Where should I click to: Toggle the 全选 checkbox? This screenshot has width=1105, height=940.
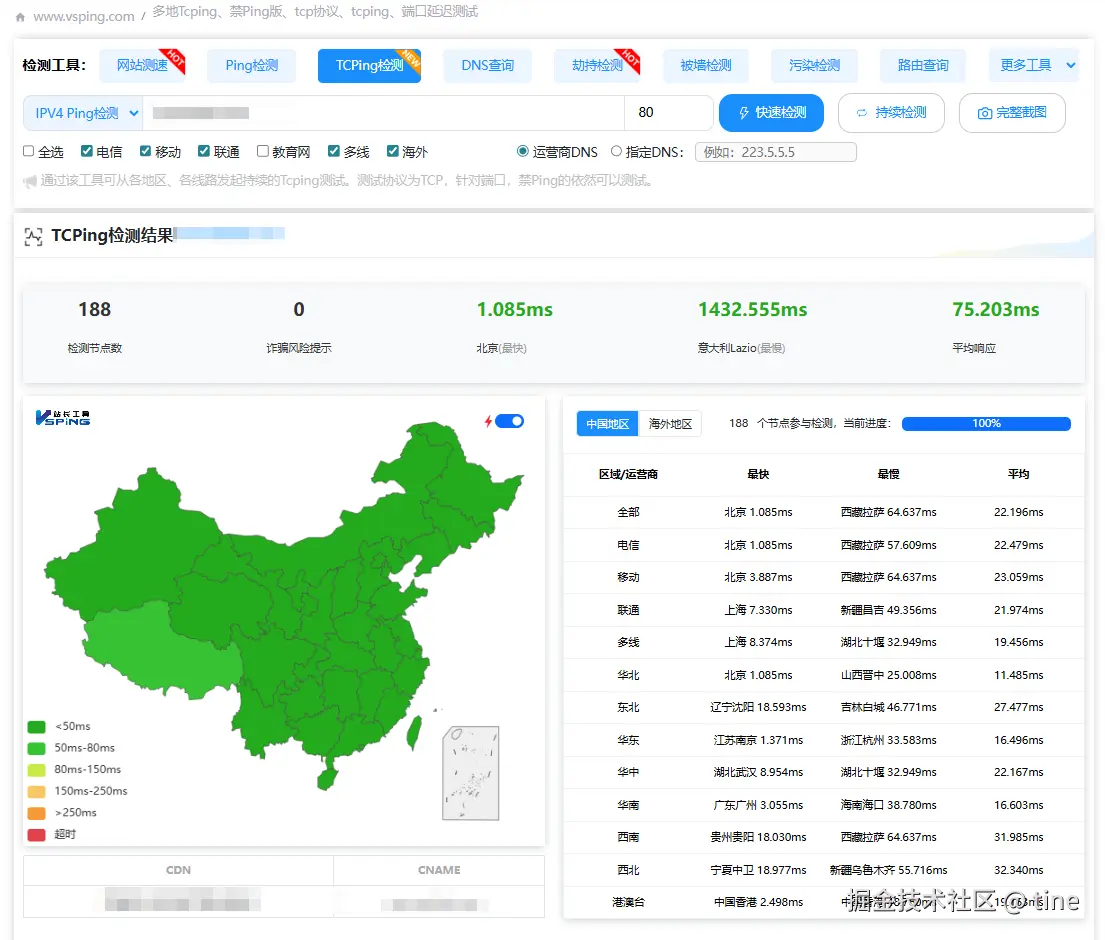tap(29, 151)
